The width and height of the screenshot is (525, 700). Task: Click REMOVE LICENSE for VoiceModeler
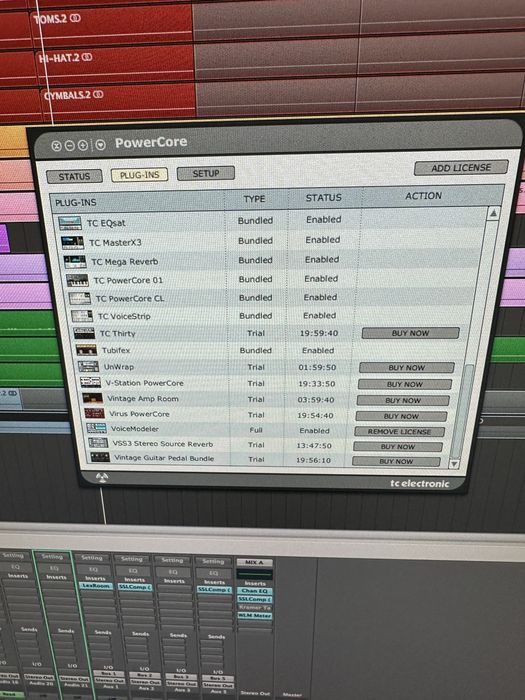click(x=400, y=432)
